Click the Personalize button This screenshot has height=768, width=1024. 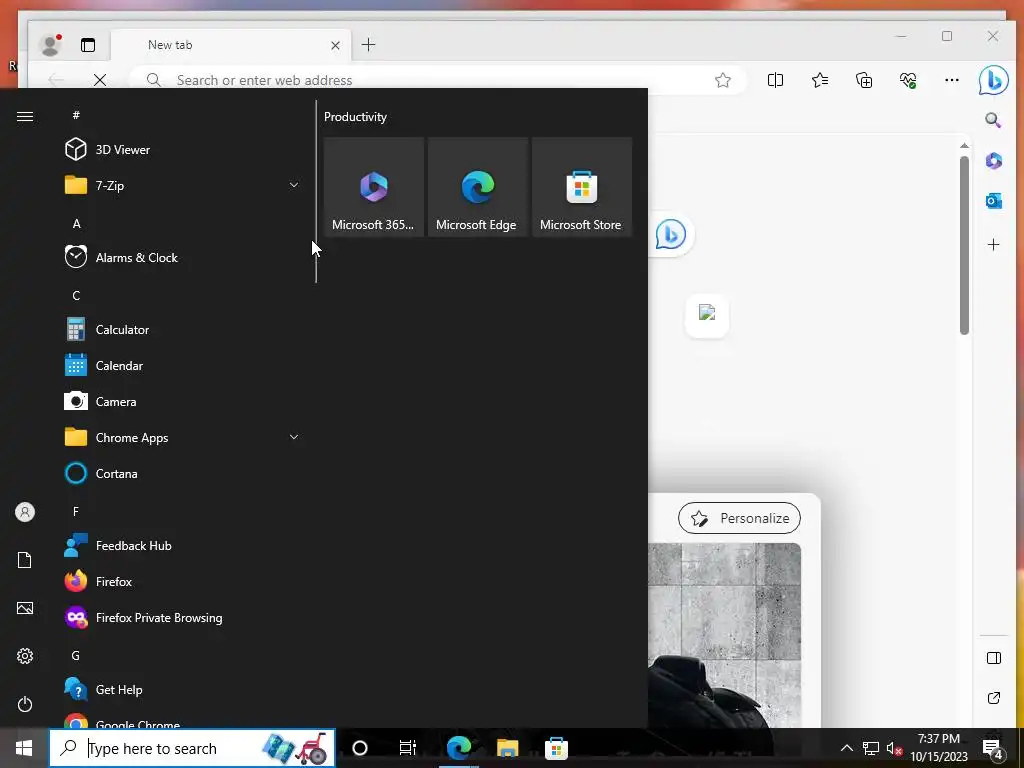(x=739, y=518)
